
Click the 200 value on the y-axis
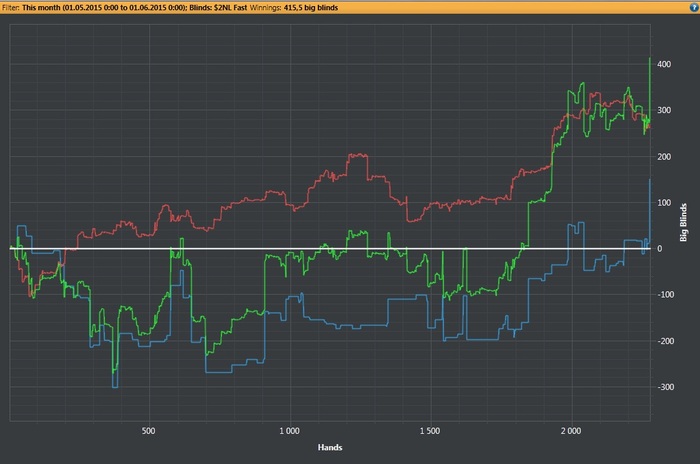664,157
